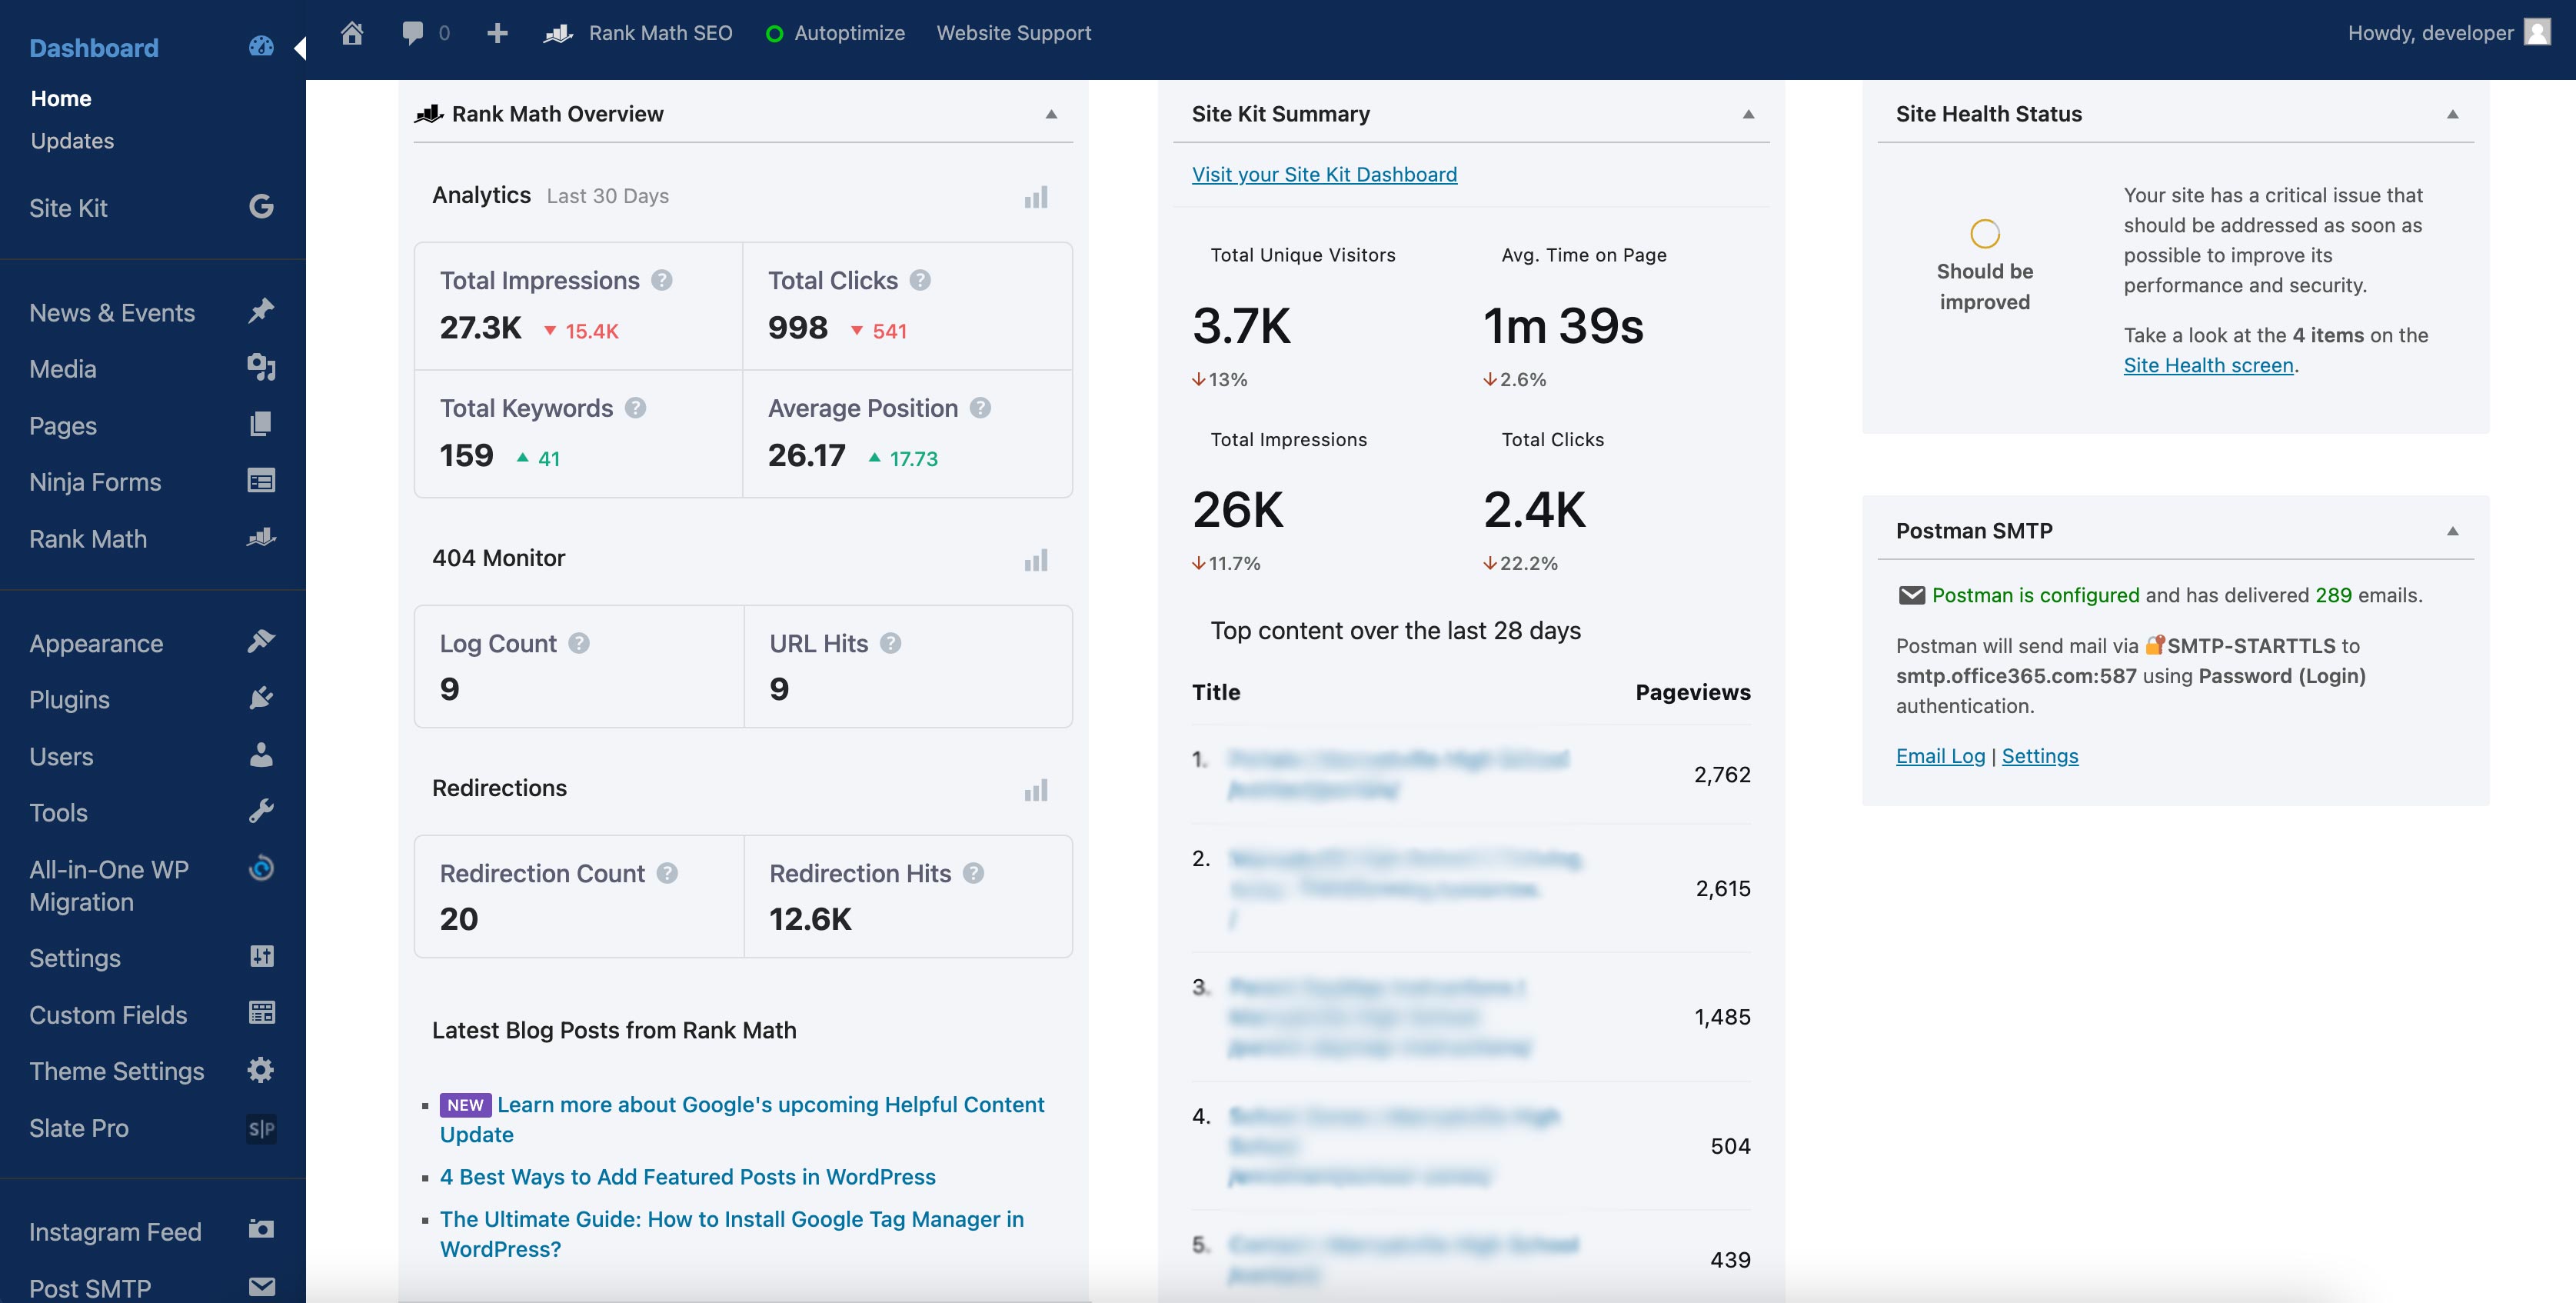Click the Ninja Forms icon in sidebar
Image resolution: width=2576 pixels, height=1303 pixels.
pyautogui.click(x=261, y=481)
